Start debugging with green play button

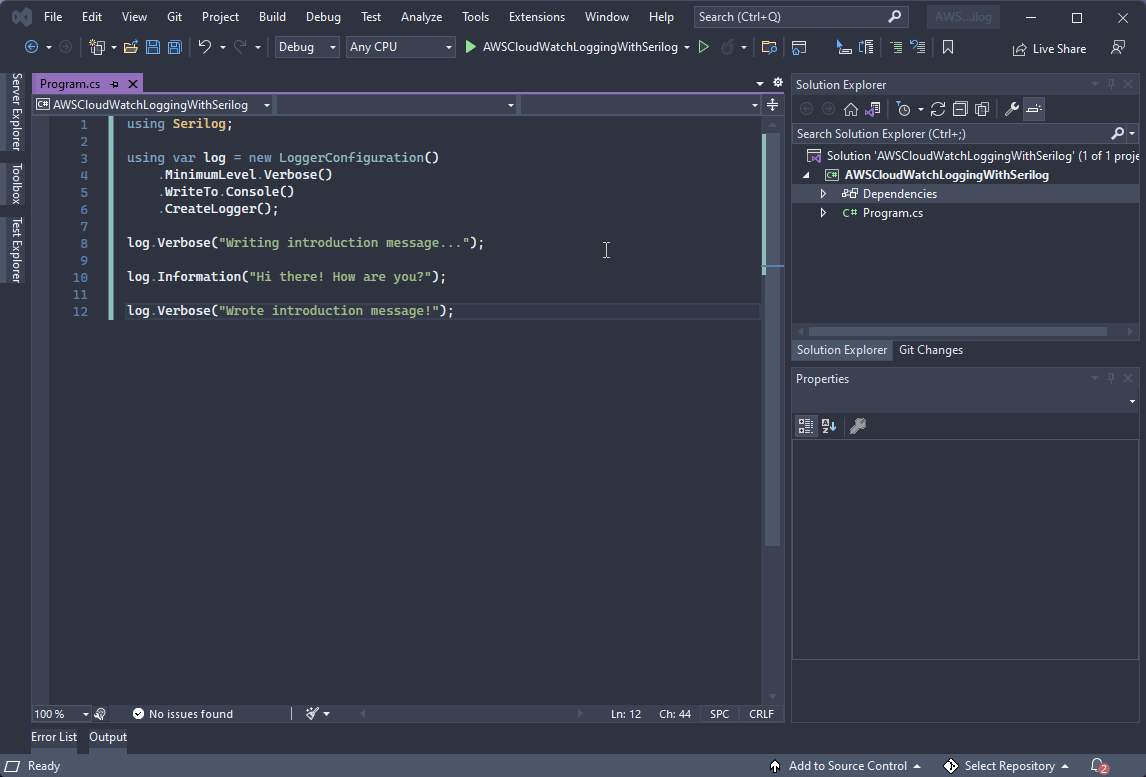pos(471,47)
